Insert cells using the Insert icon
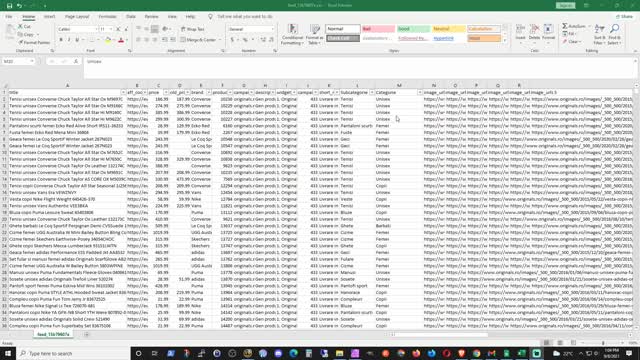 pos(520,33)
